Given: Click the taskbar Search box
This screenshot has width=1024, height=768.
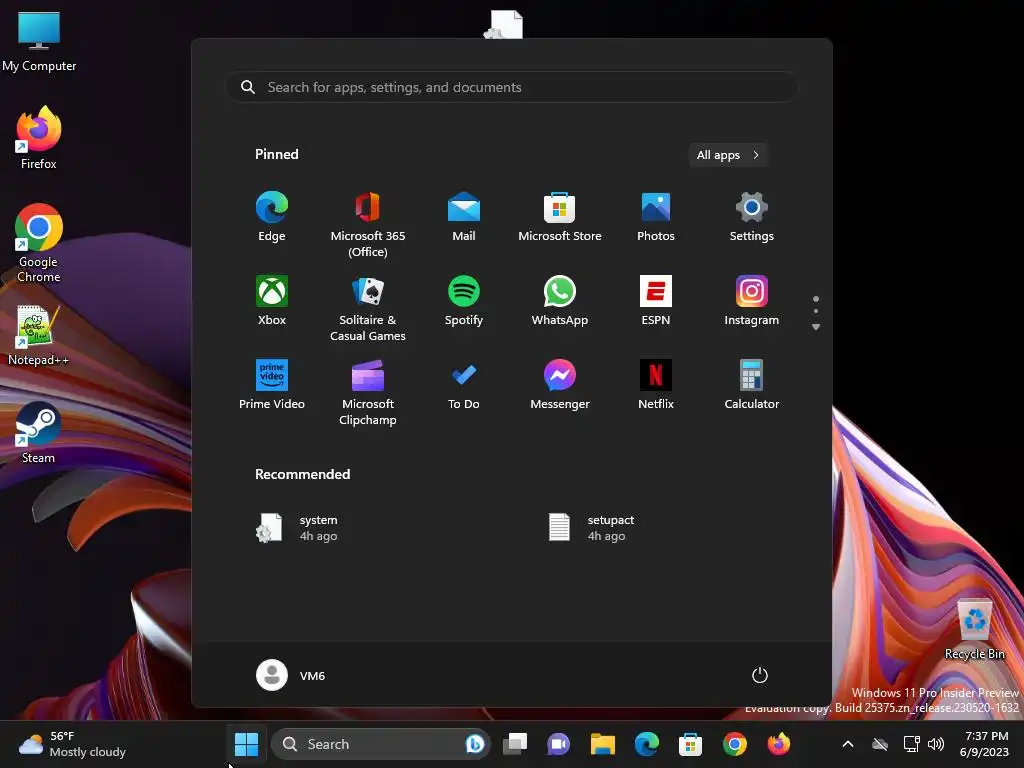Looking at the screenshot, I should click(380, 744).
